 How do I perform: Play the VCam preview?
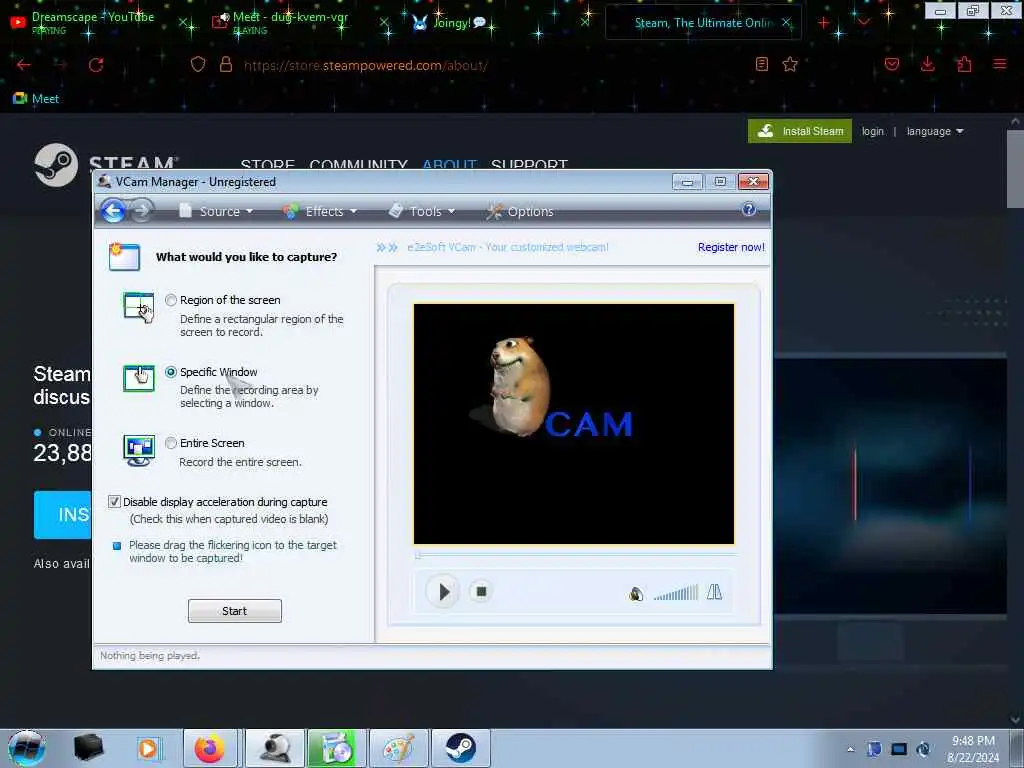pyautogui.click(x=443, y=592)
